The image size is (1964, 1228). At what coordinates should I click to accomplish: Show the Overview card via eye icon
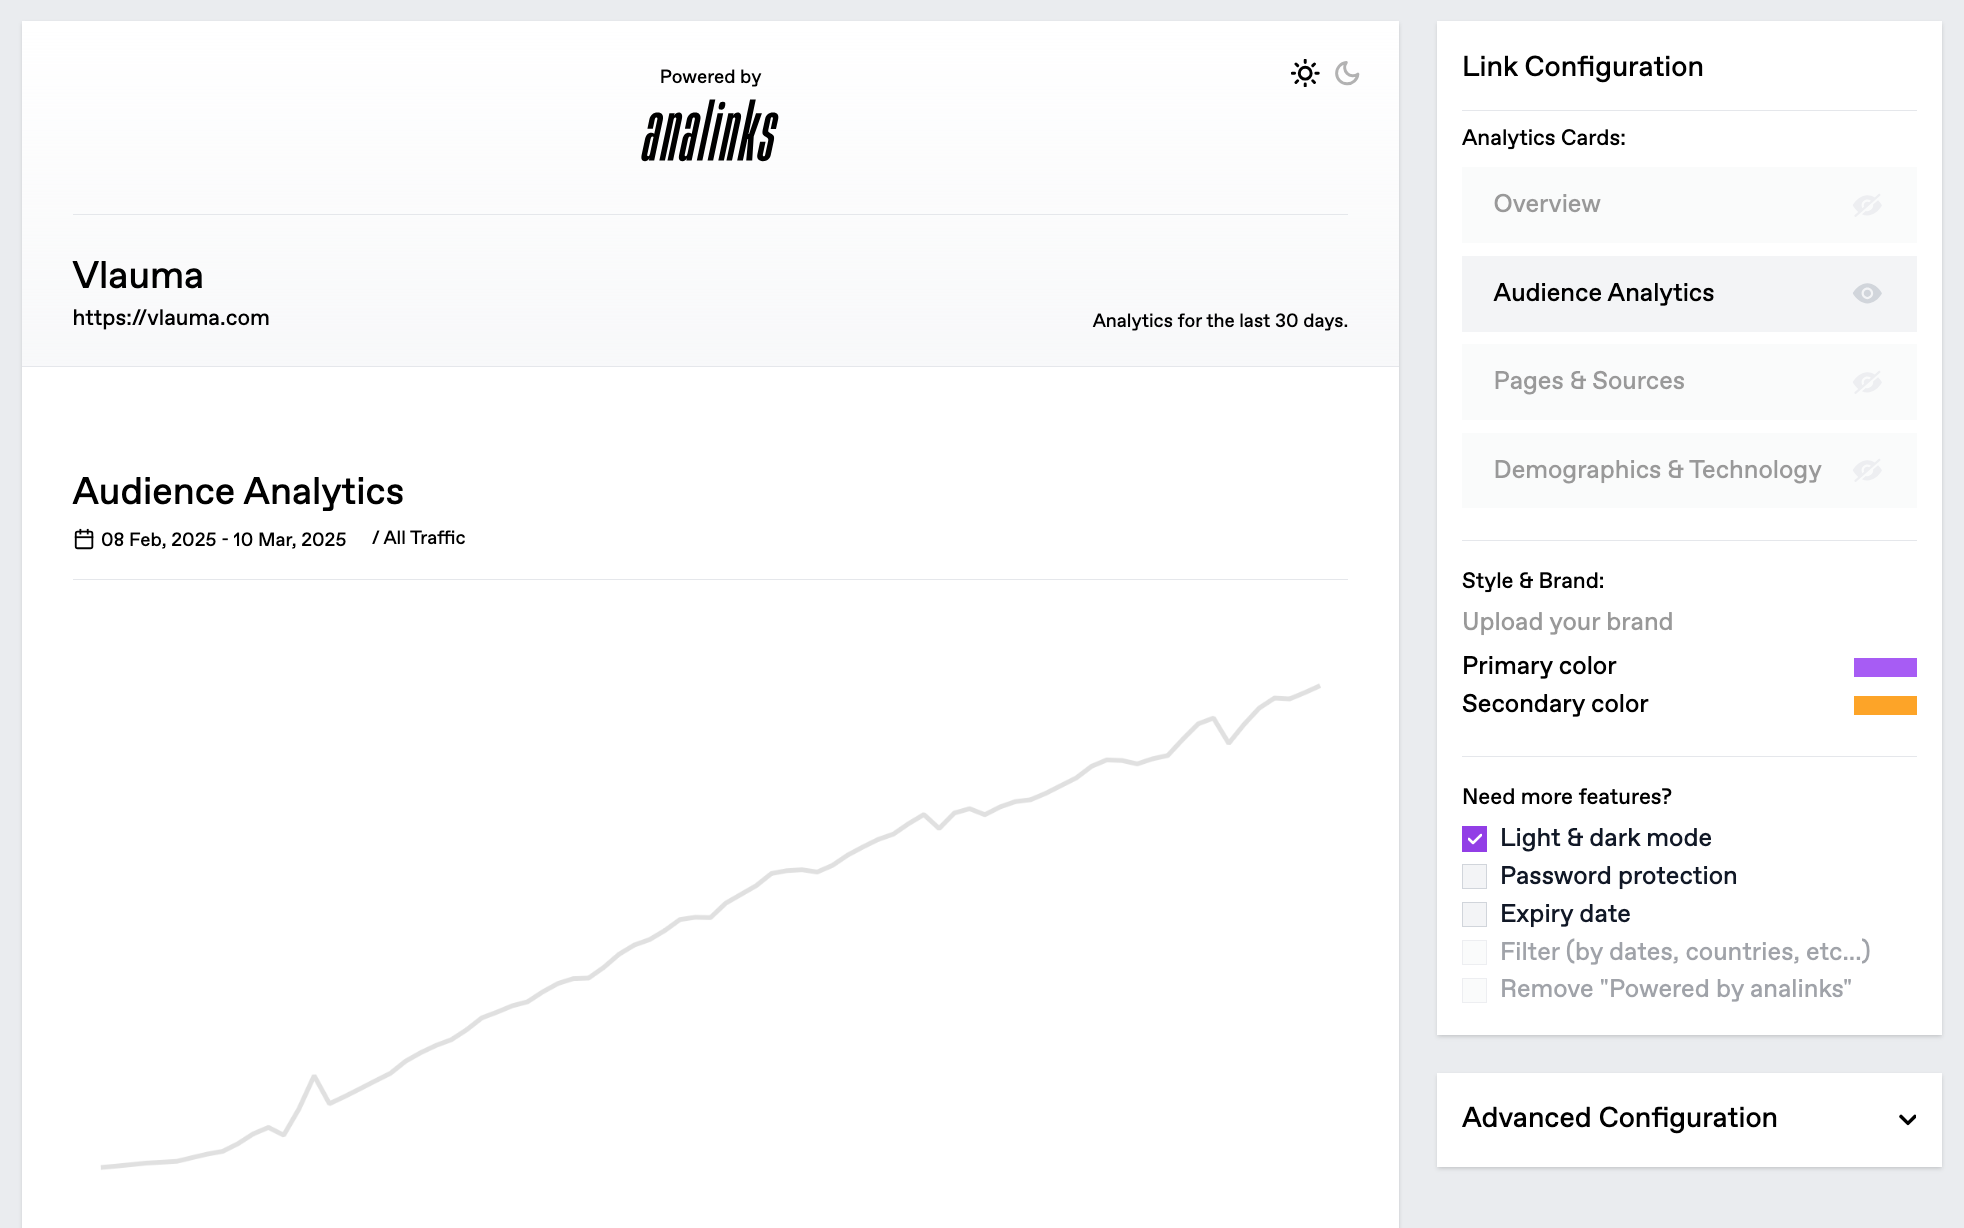(1866, 205)
